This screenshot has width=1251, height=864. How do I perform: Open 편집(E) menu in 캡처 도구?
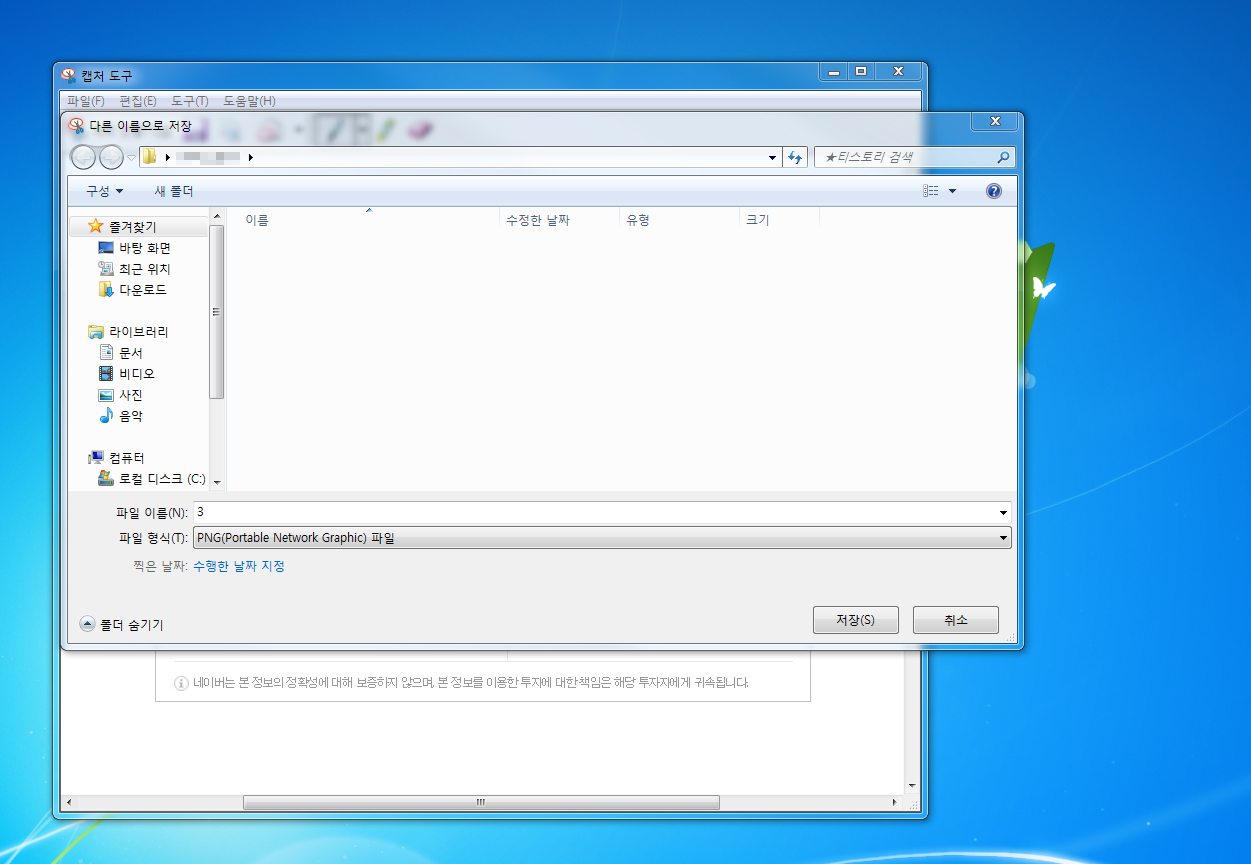point(138,101)
